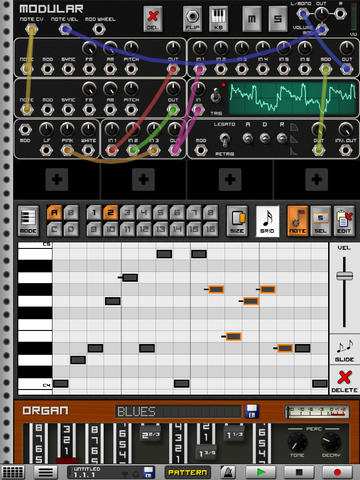Add a module in first empty slot
Screen dimensions: 360x480
[57, 179]
